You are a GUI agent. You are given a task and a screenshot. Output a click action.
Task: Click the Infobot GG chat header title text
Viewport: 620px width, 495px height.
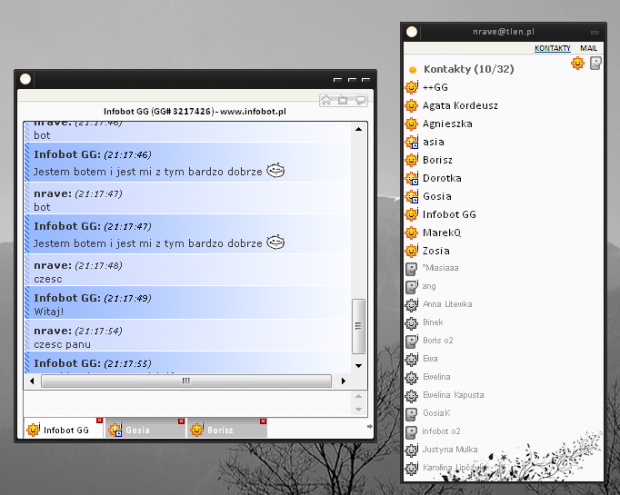[x=195, y=112]
